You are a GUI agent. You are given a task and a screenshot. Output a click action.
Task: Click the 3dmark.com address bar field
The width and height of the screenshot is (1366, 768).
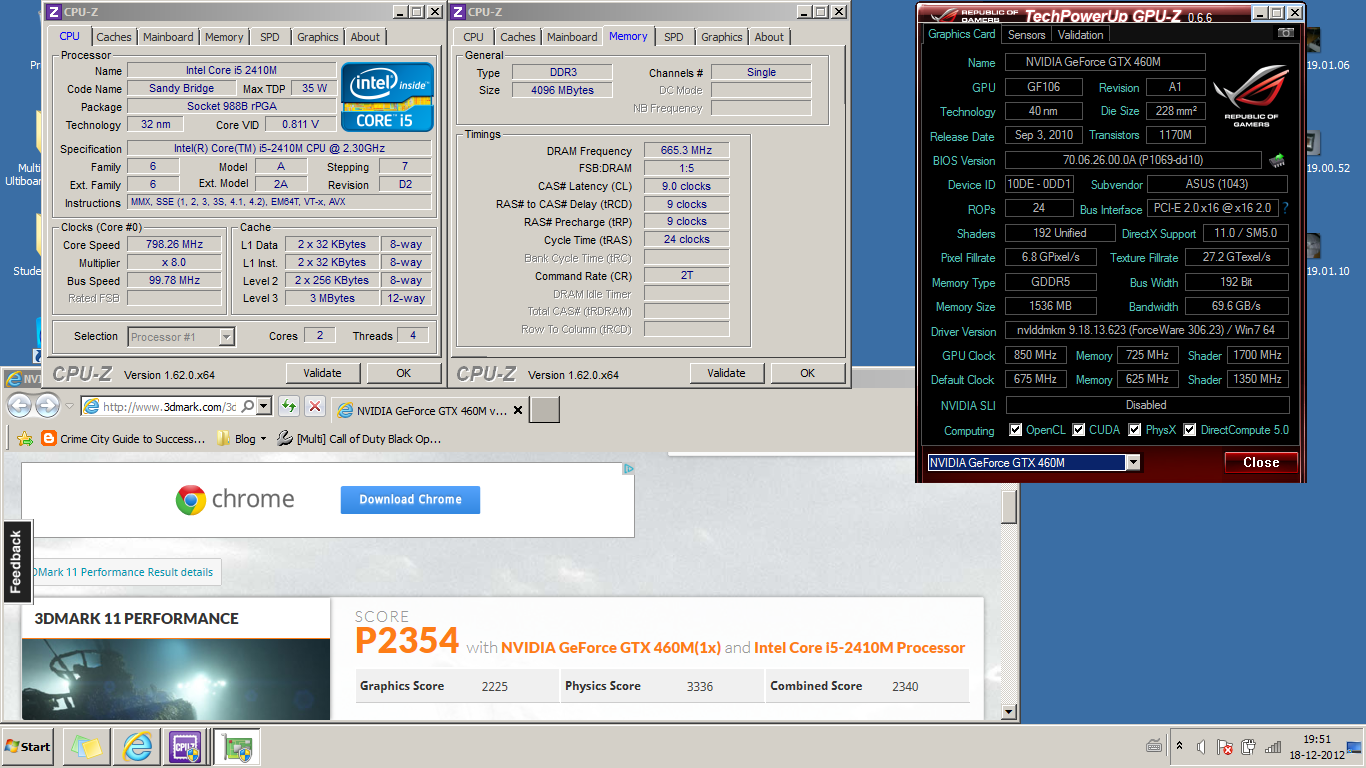coord(169,406)
